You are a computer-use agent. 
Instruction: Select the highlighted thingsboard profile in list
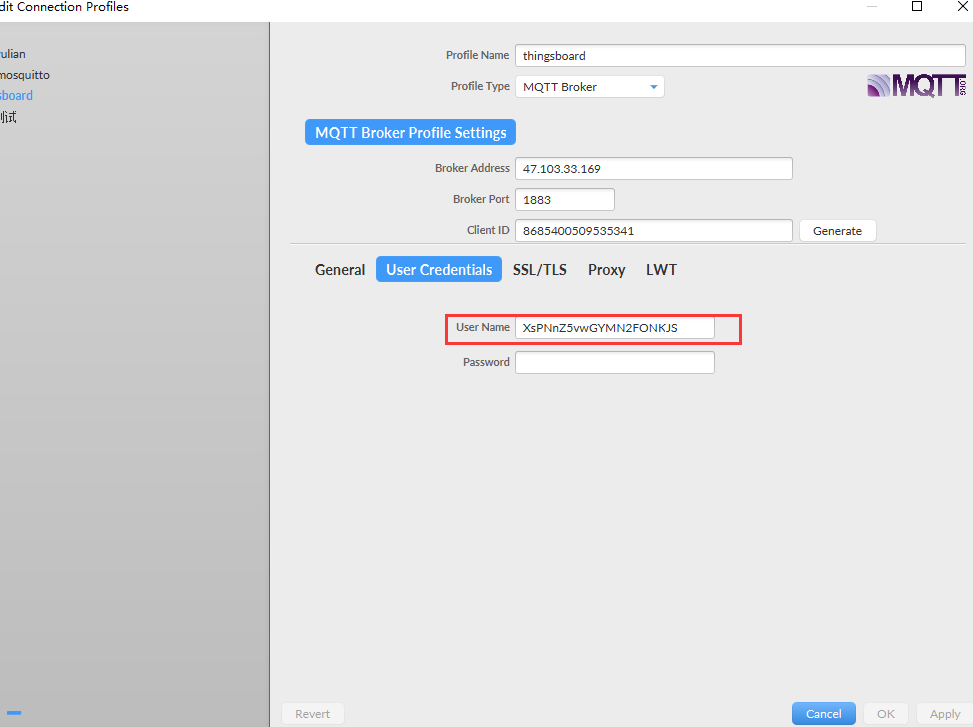click(16, 96)
